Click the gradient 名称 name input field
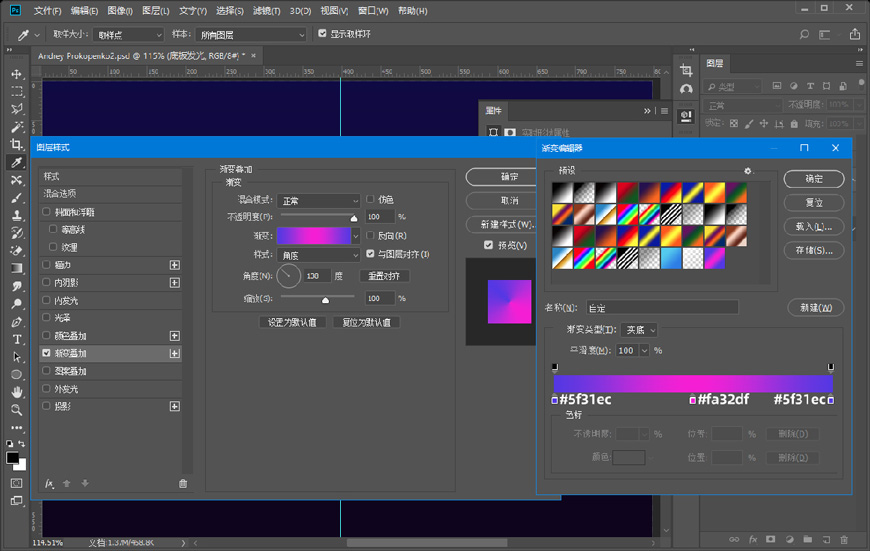Image resolution: width=870 pixels, height=551 pixels. click(662, 307)
